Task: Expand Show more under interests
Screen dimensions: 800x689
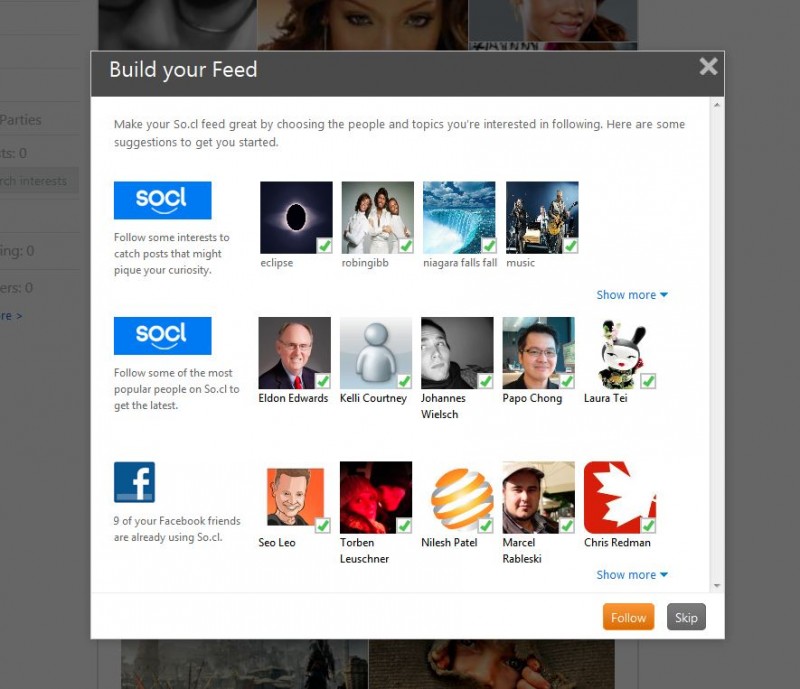Action: click(632, 295)
